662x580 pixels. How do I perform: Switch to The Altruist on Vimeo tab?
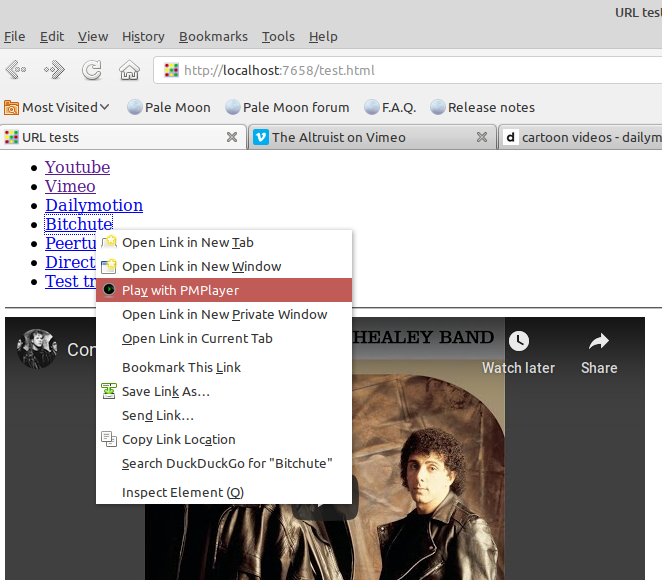(372, 137)
